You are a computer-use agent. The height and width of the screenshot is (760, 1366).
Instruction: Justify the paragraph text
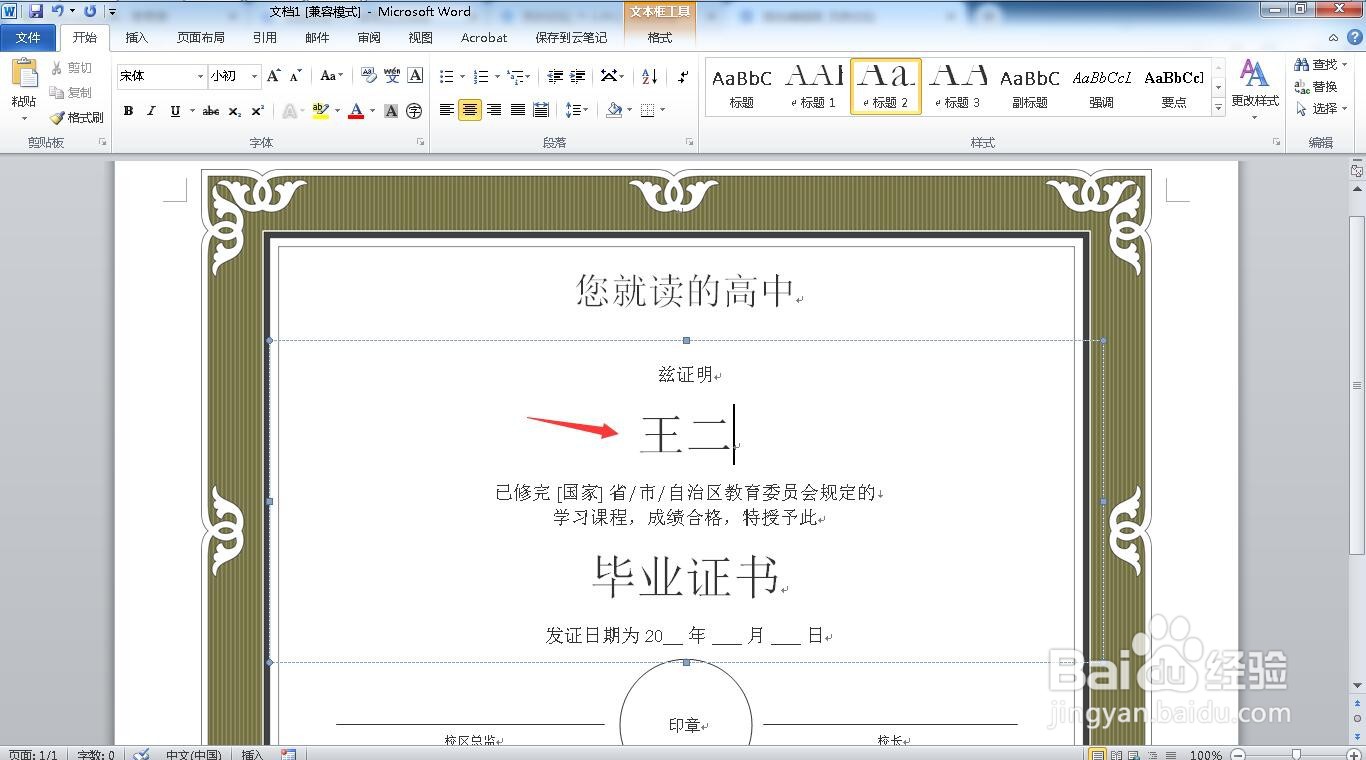point(518,110)
